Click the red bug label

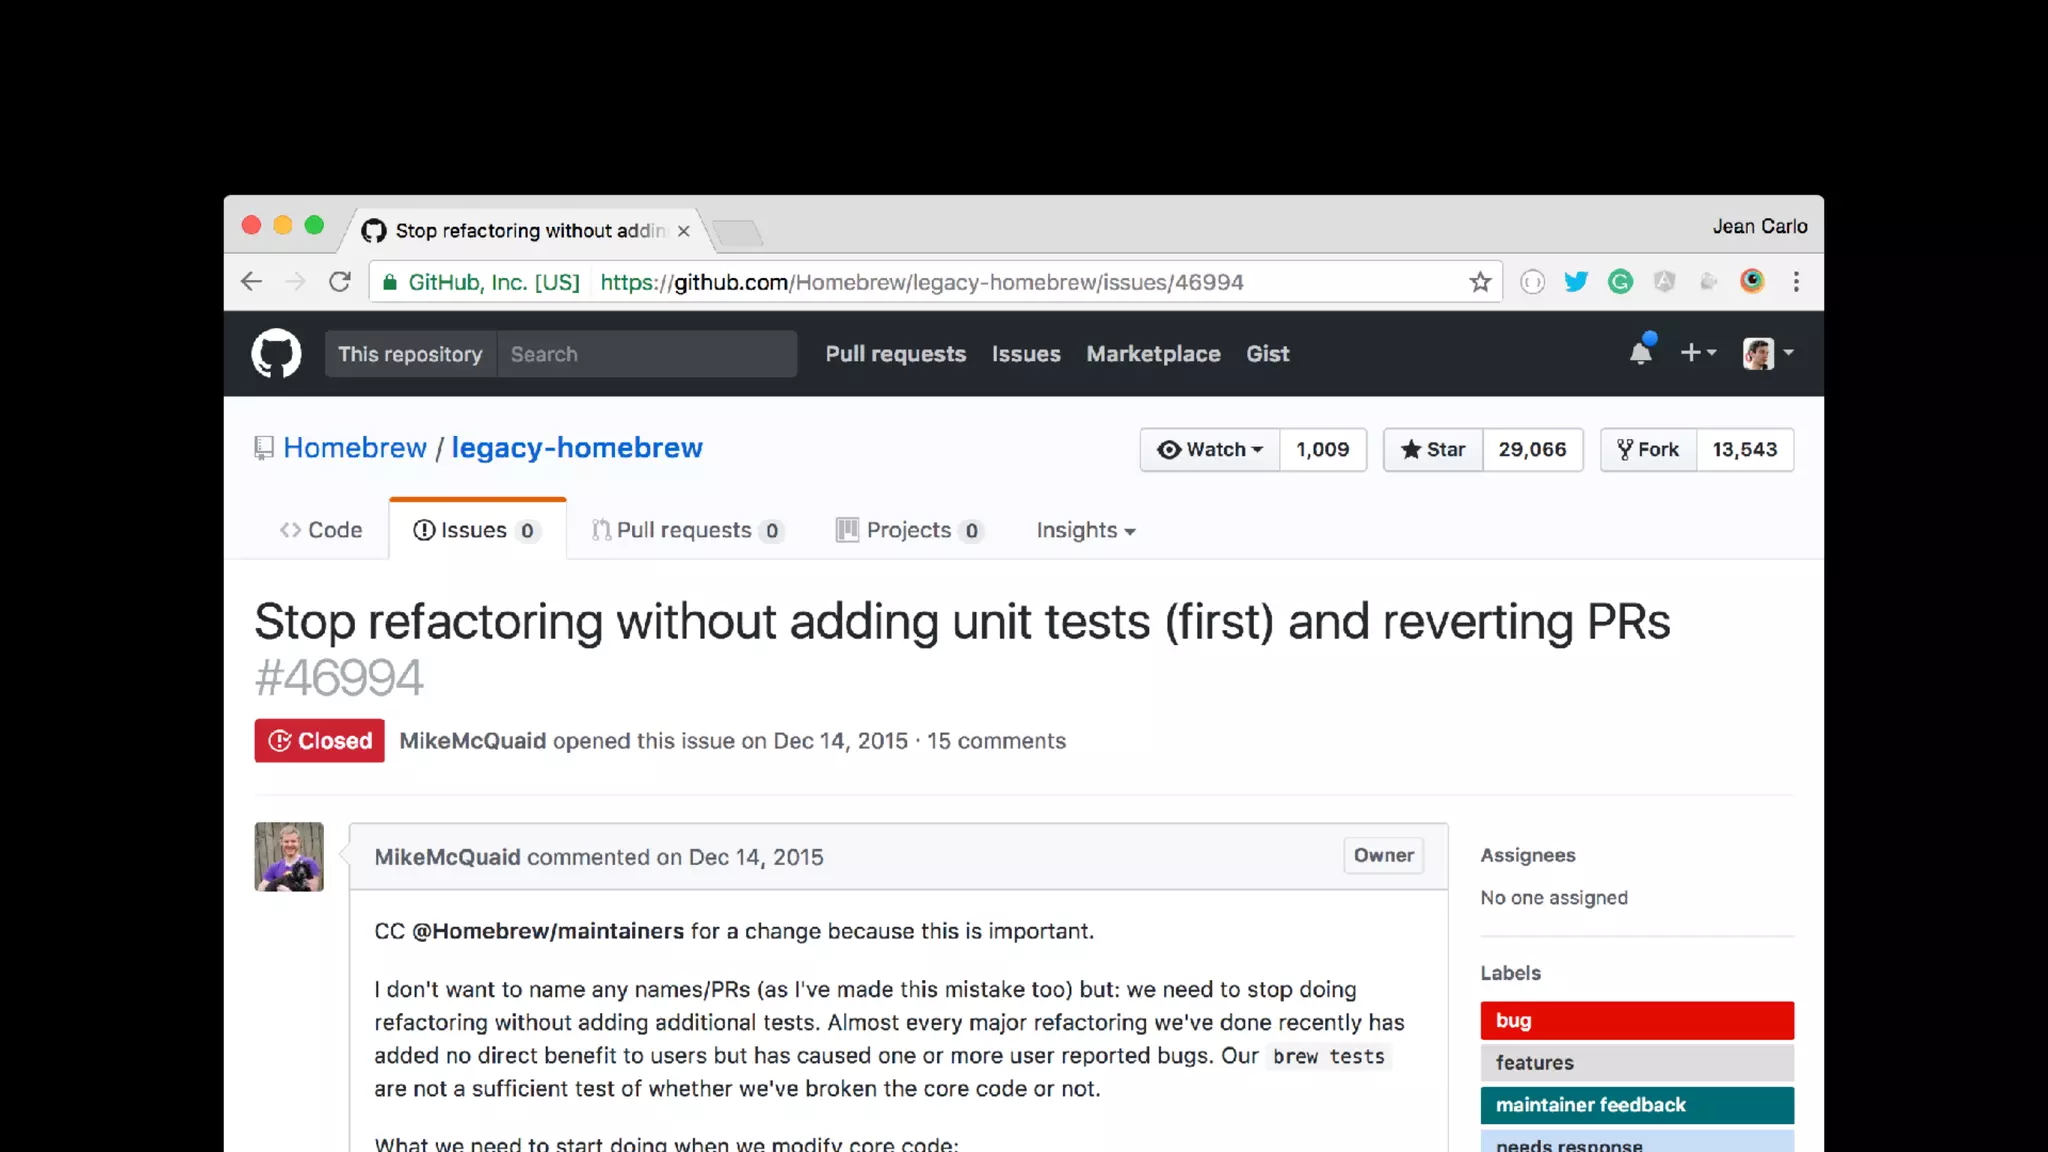[x=1637, y=1020]
